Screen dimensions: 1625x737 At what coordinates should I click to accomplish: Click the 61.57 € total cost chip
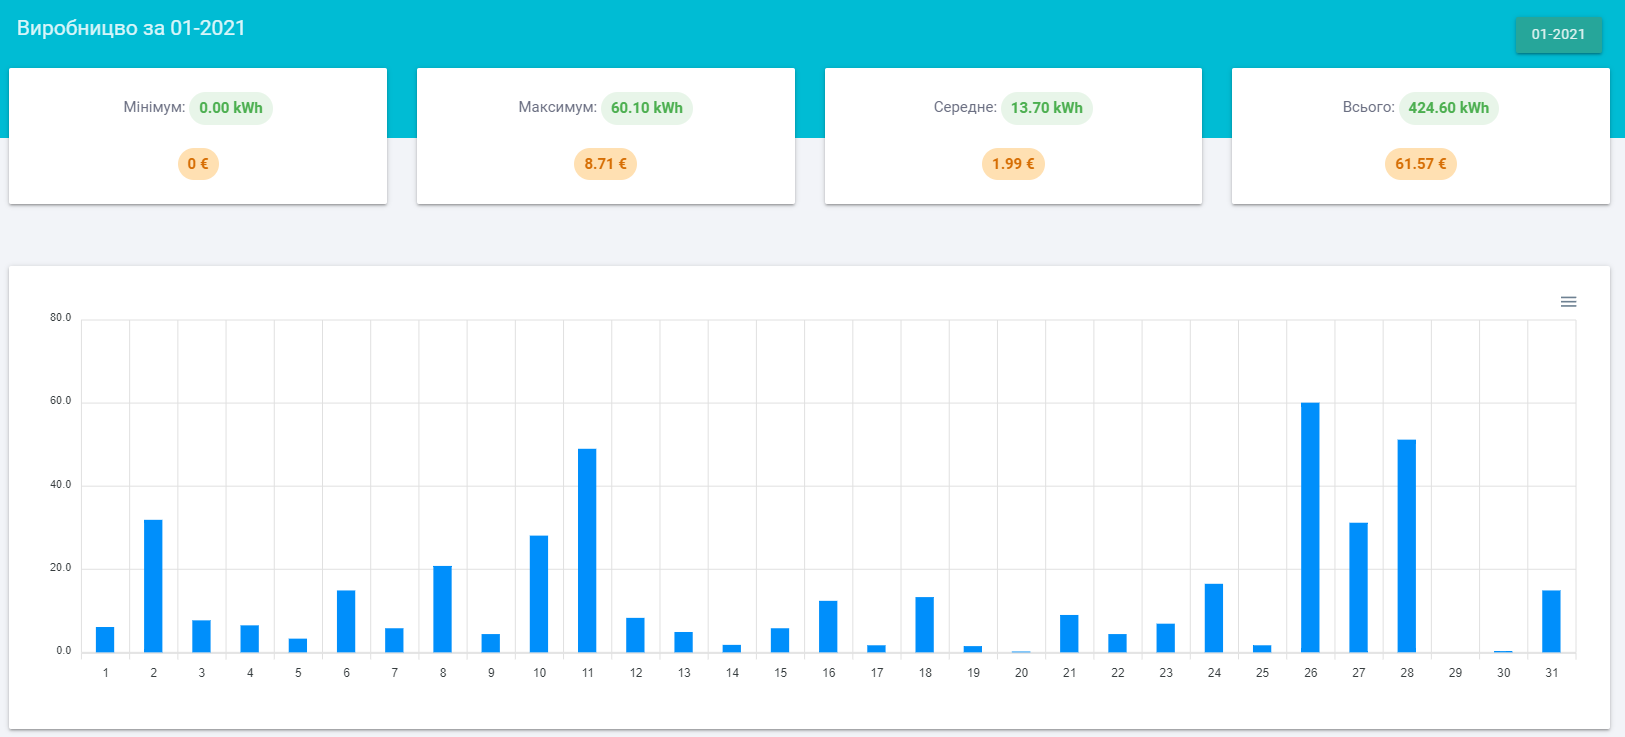pyautogui.click(x=1421, y=164)
